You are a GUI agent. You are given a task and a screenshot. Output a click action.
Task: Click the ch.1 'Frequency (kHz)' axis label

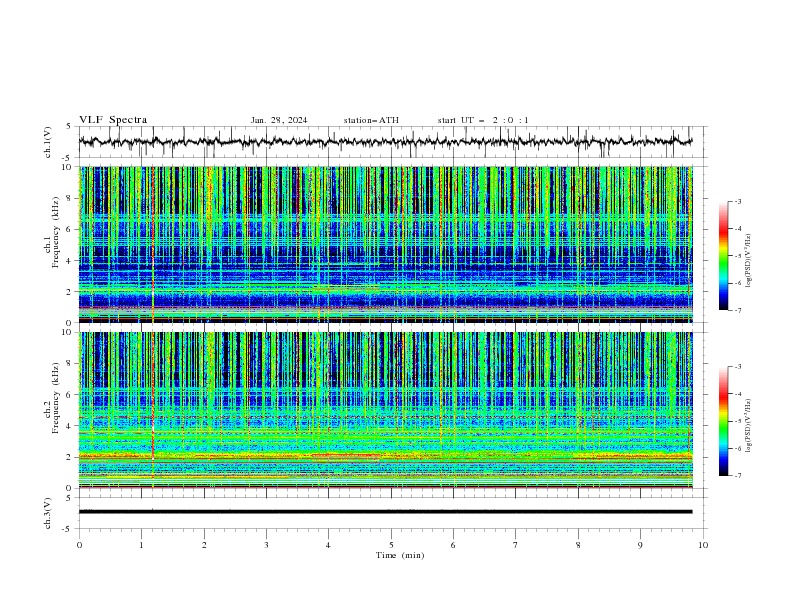click(x=56, y=233)
